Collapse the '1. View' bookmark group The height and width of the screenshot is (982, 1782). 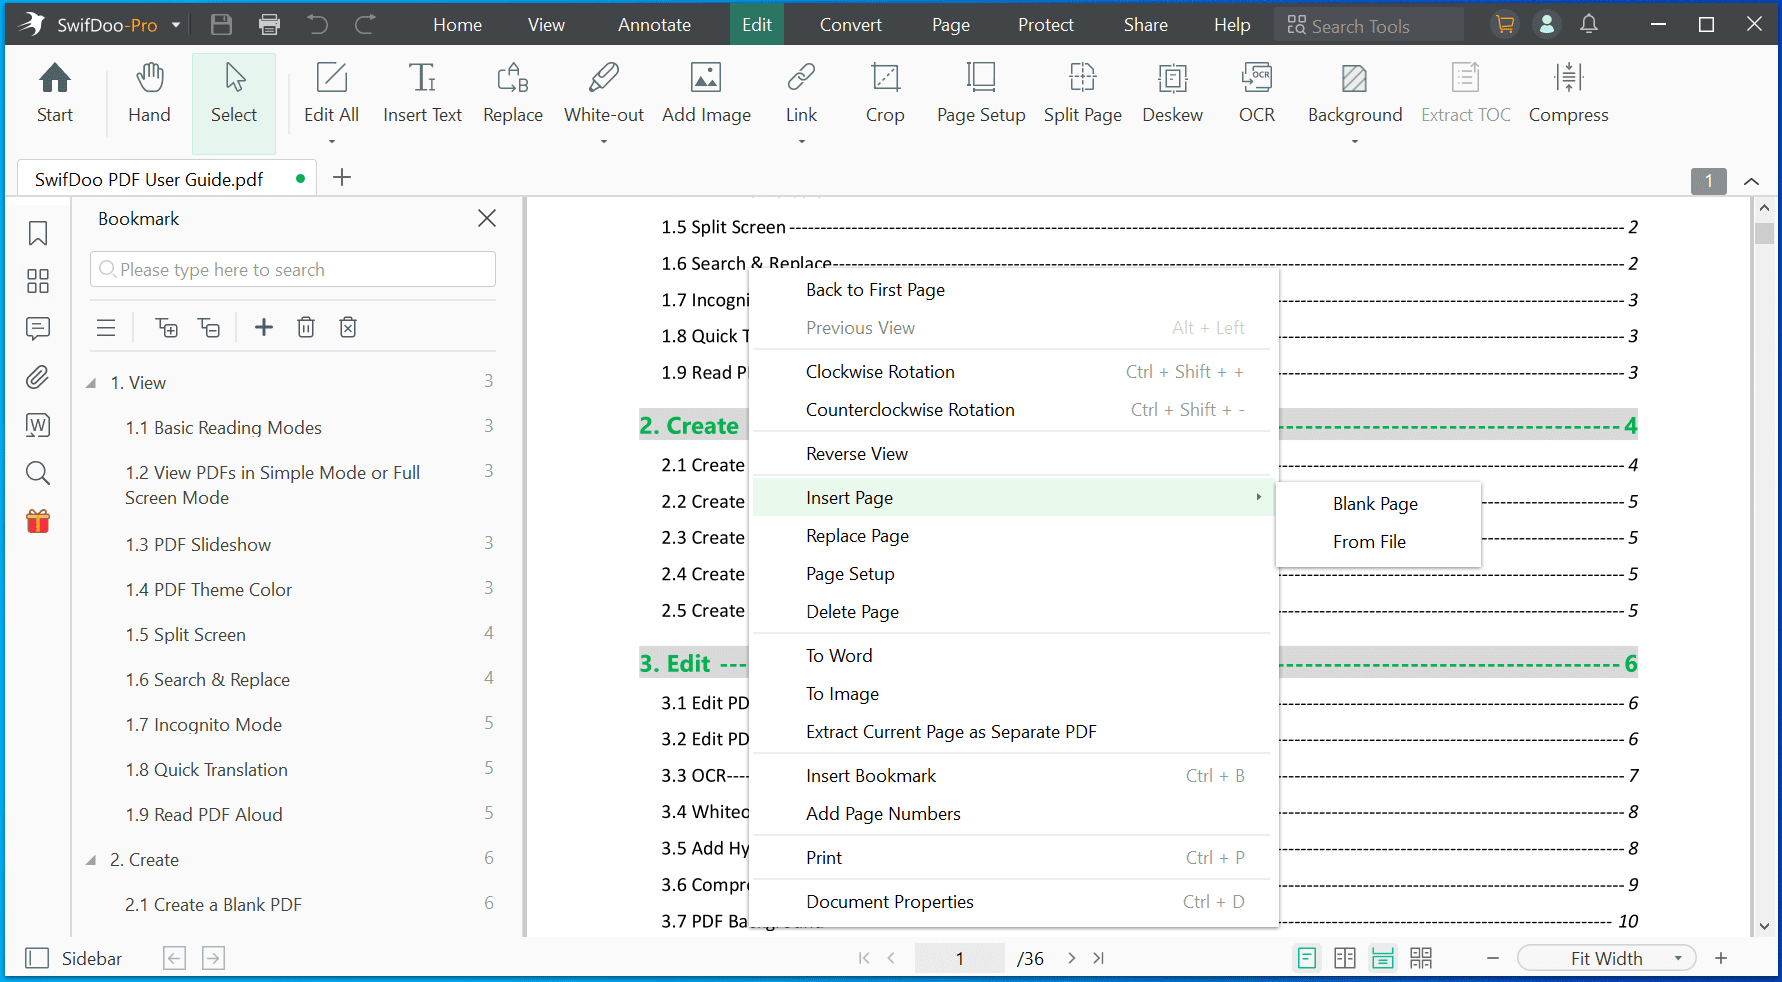[91, 383]
